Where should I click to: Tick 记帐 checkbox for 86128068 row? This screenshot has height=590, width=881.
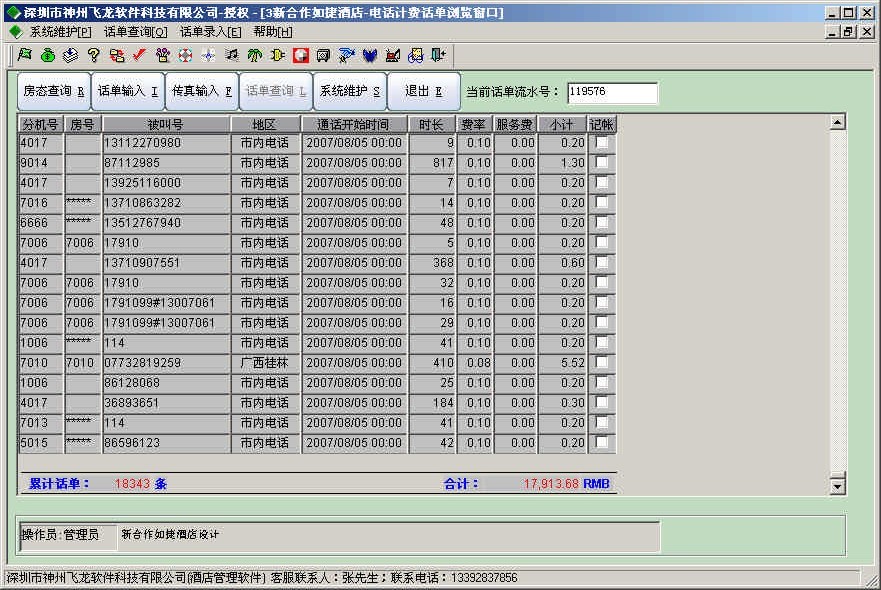coord(602,383)
